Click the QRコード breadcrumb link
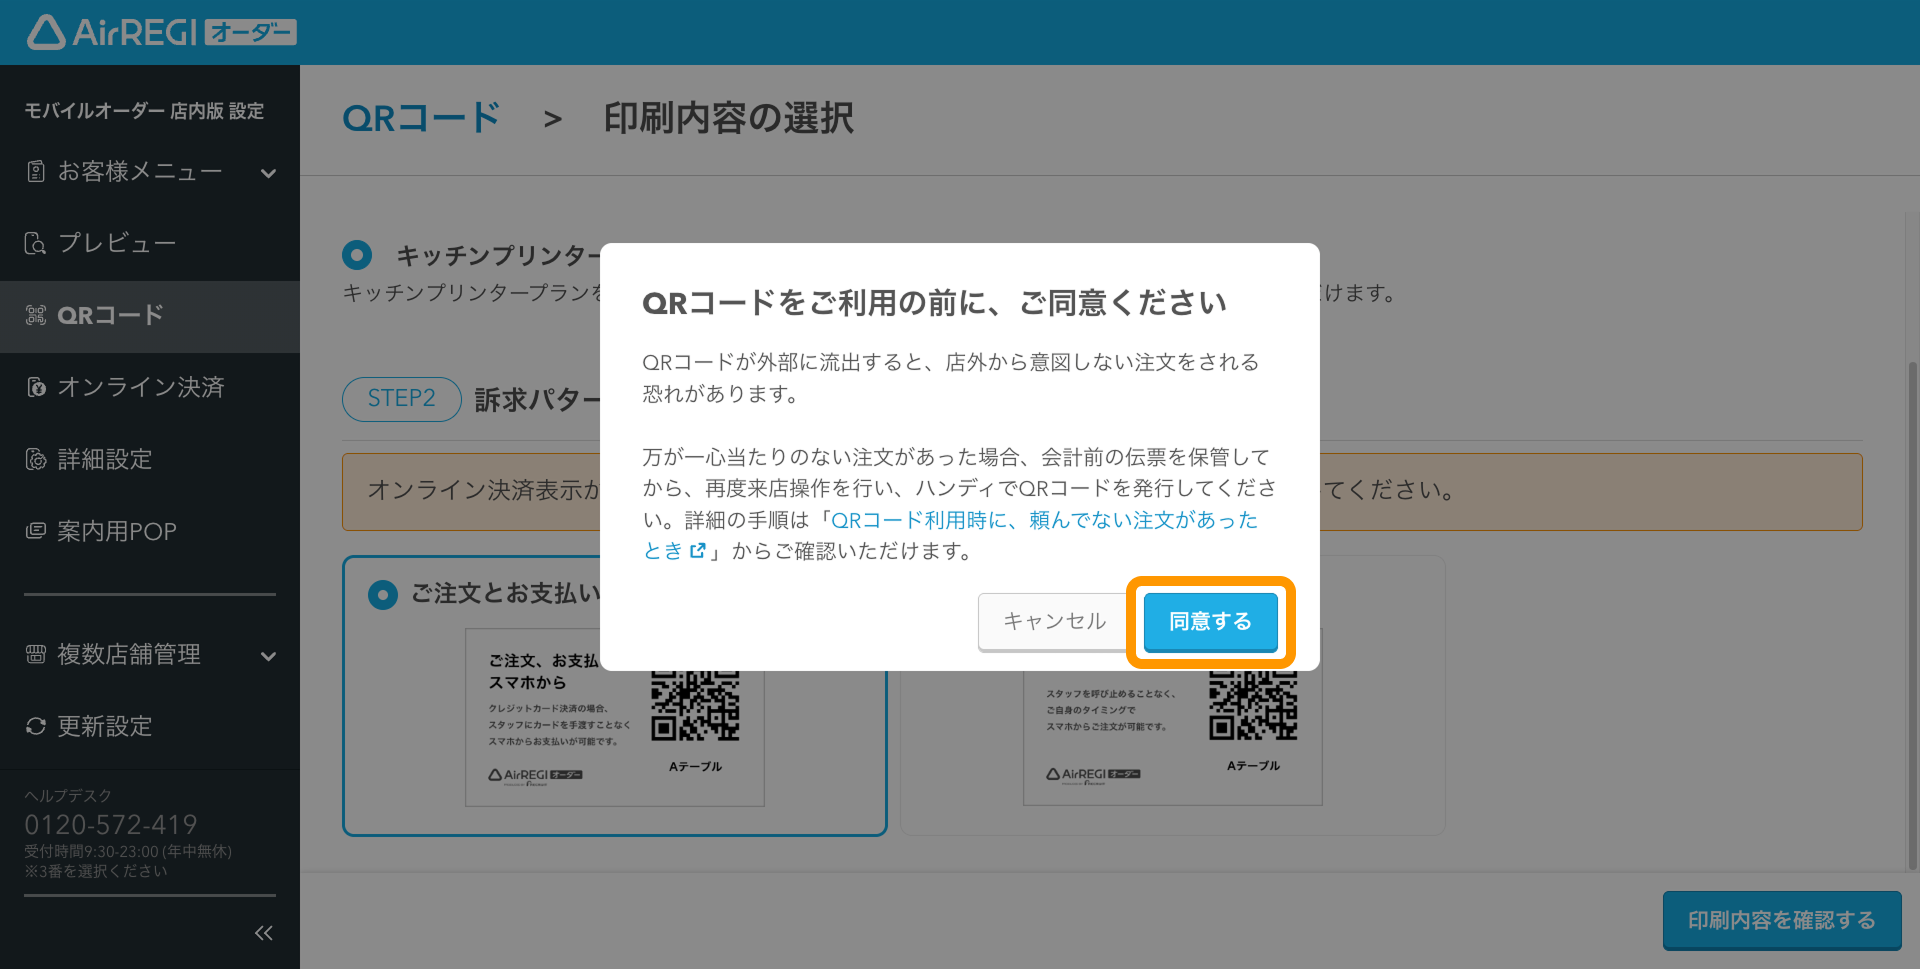Image resolution: width=1920 pixels, height=969 pixels. coord(421,119)
